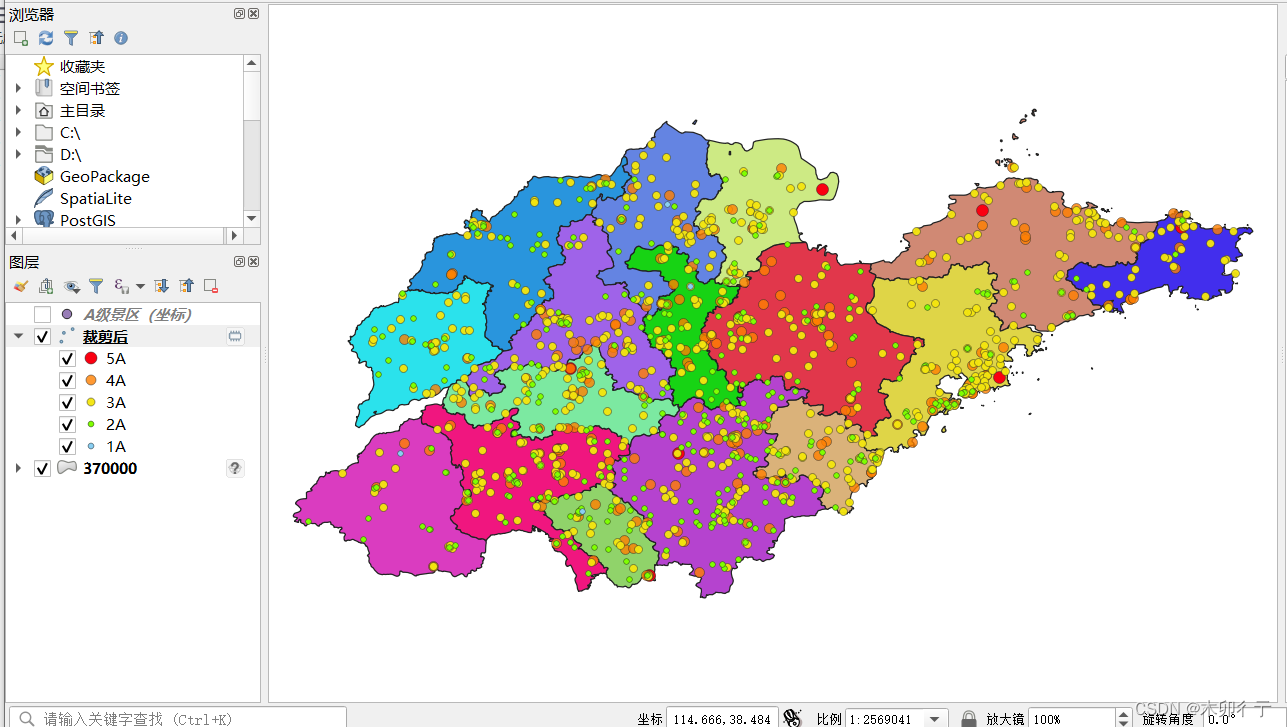1287x727 pixels.
Task: Filter the legend by map content
Action: click(96, 286)
